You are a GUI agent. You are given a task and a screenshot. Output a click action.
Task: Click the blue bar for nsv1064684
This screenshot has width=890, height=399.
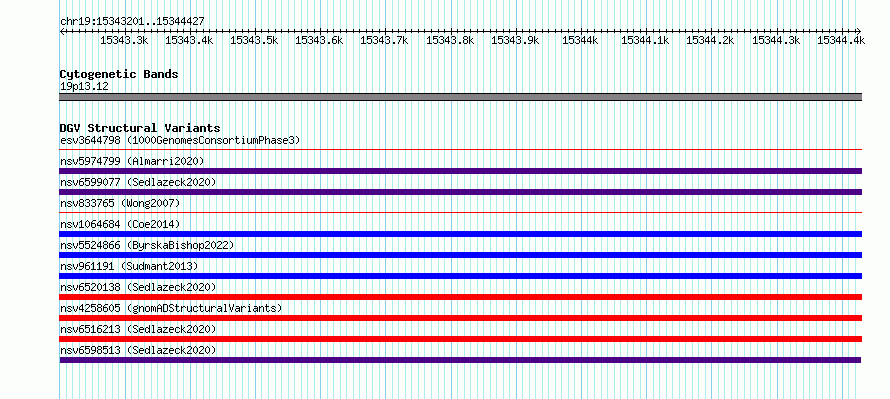pos(461,234)
